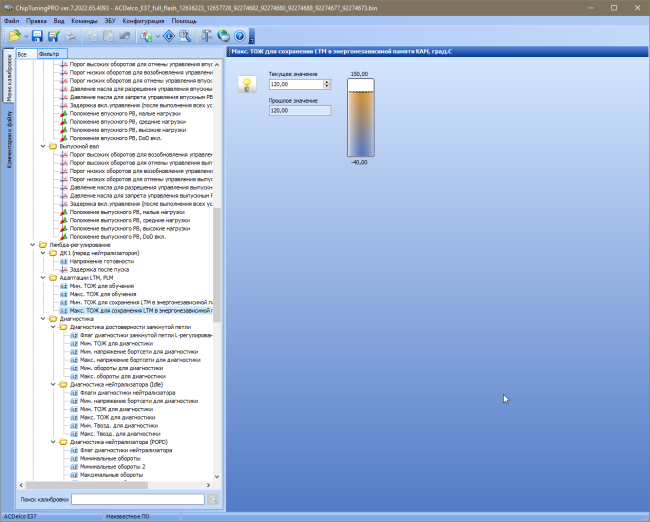This screenshot has height=522, width=650.
Task: Select Макс. Твозд. для диагностики item
Action: (120, 434)
